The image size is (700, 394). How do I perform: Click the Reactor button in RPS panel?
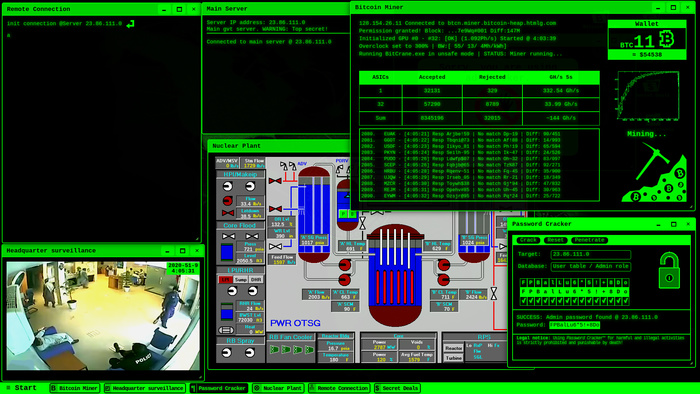click(x=453, y=348)
